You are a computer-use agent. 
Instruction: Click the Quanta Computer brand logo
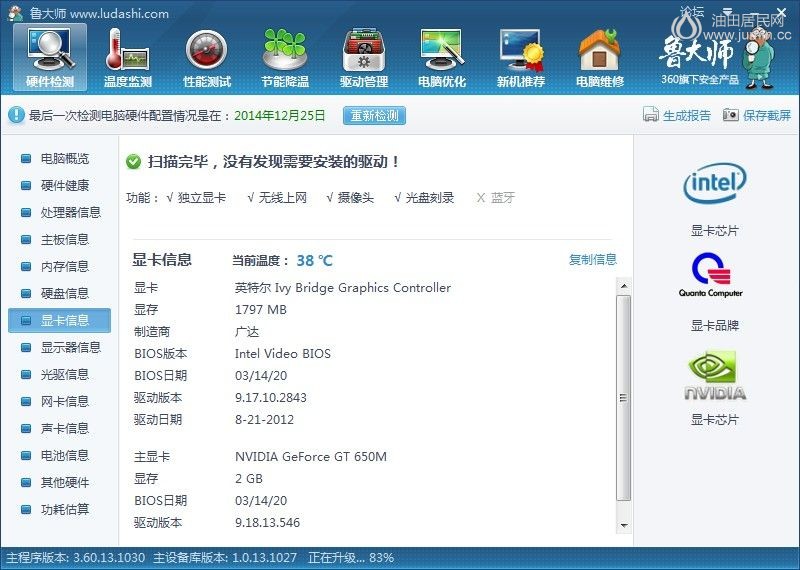tap(711, 275)
